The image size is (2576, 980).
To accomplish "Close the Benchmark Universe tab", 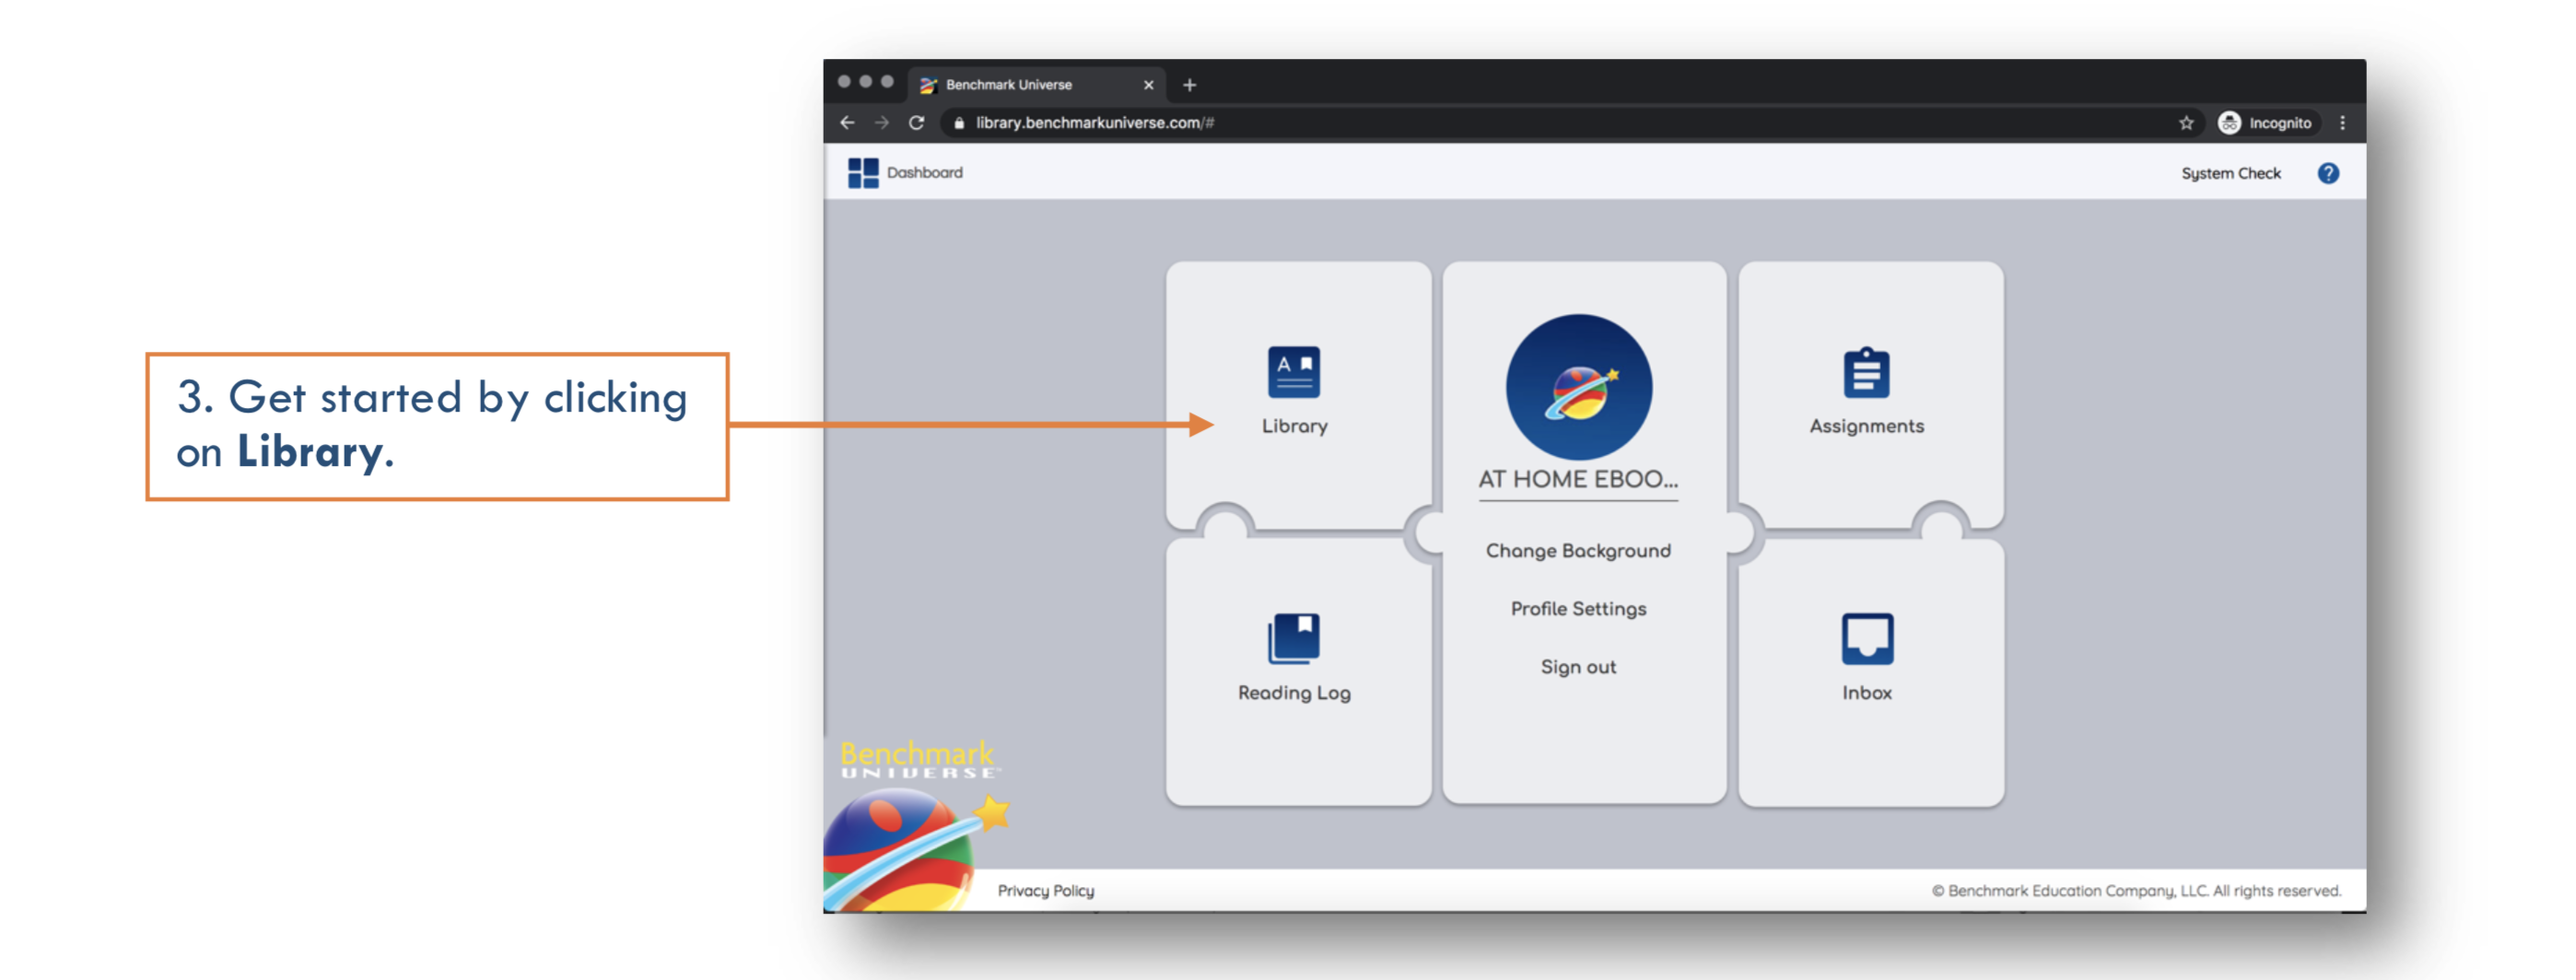I will (1148, 85).
